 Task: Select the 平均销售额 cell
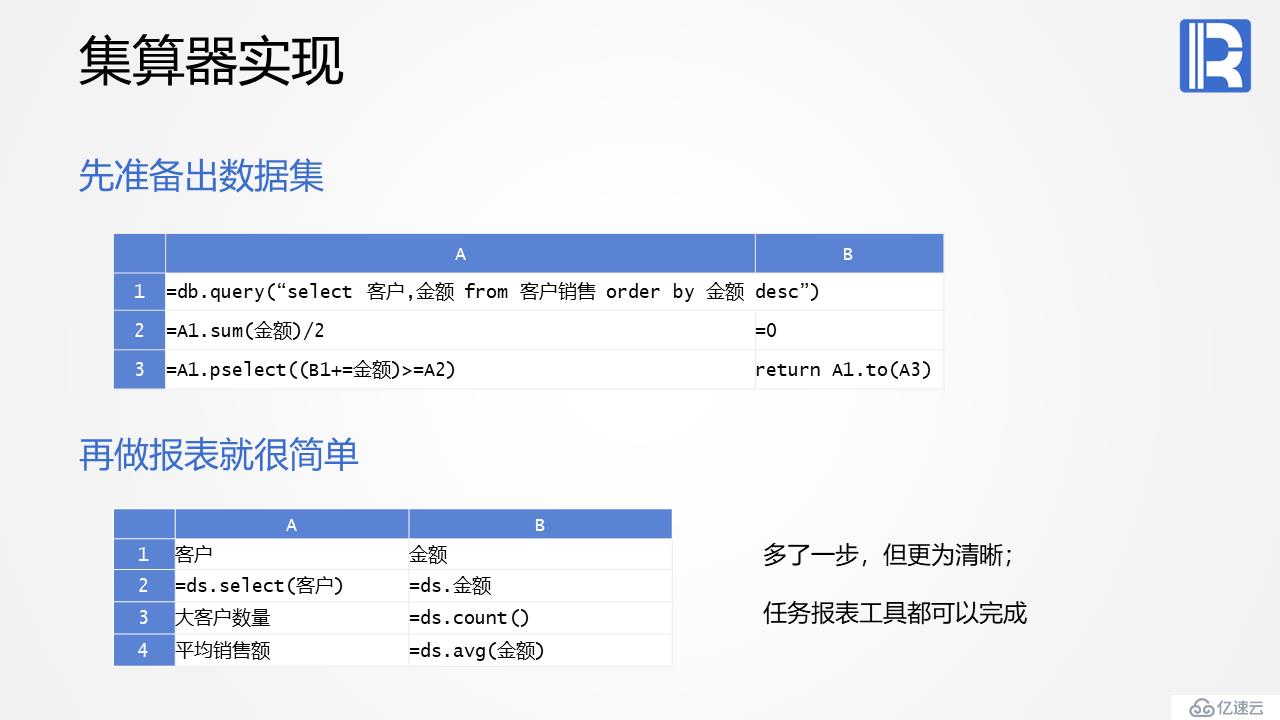coord(292,650)
